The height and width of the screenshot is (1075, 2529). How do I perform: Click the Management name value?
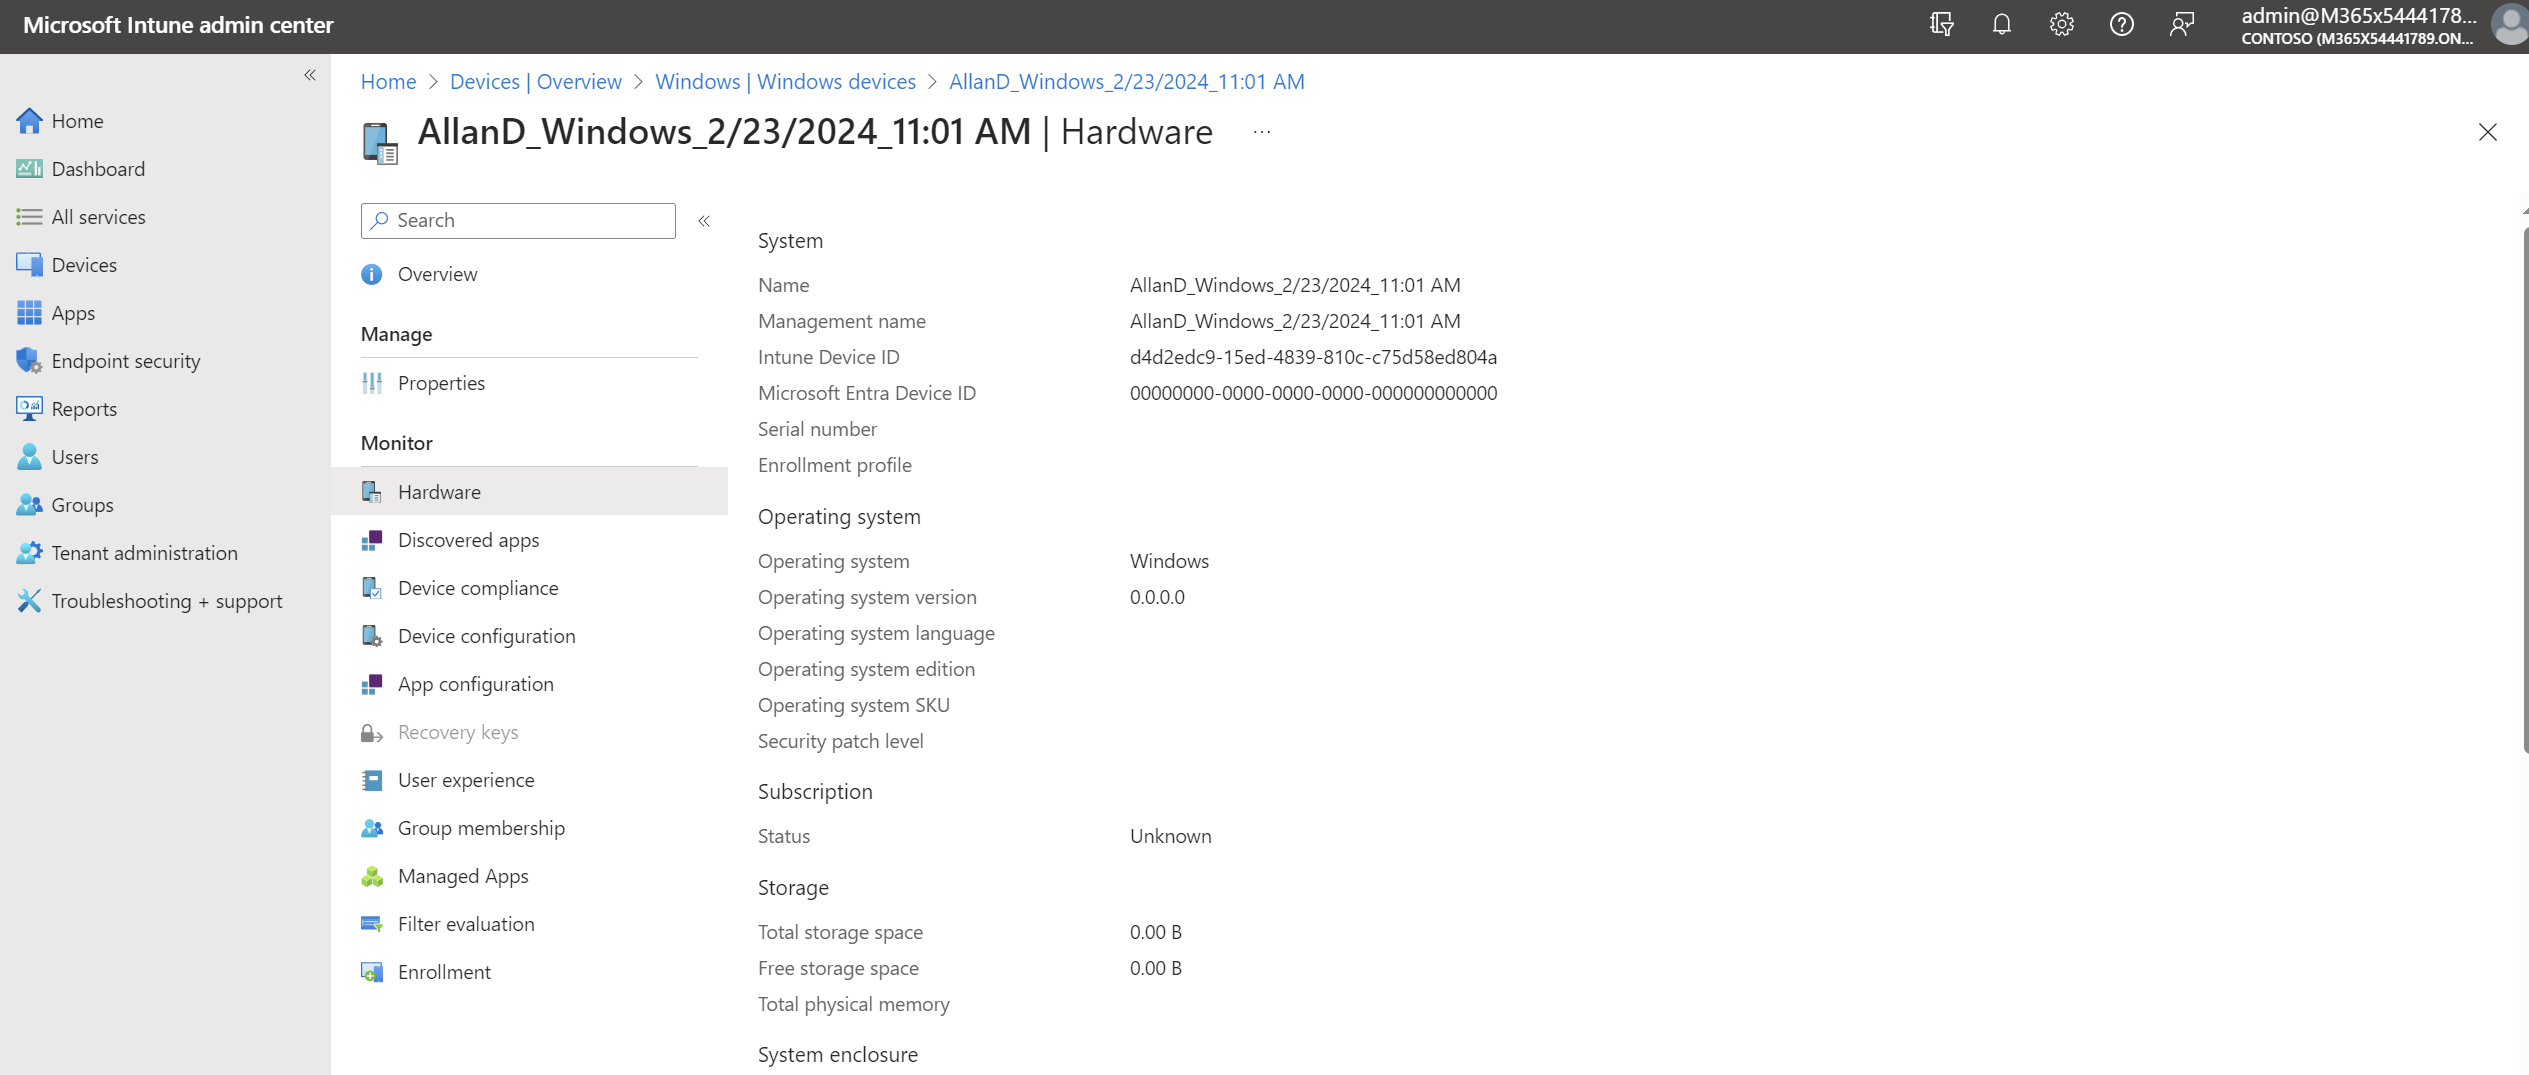click(x=1295, y=321)
